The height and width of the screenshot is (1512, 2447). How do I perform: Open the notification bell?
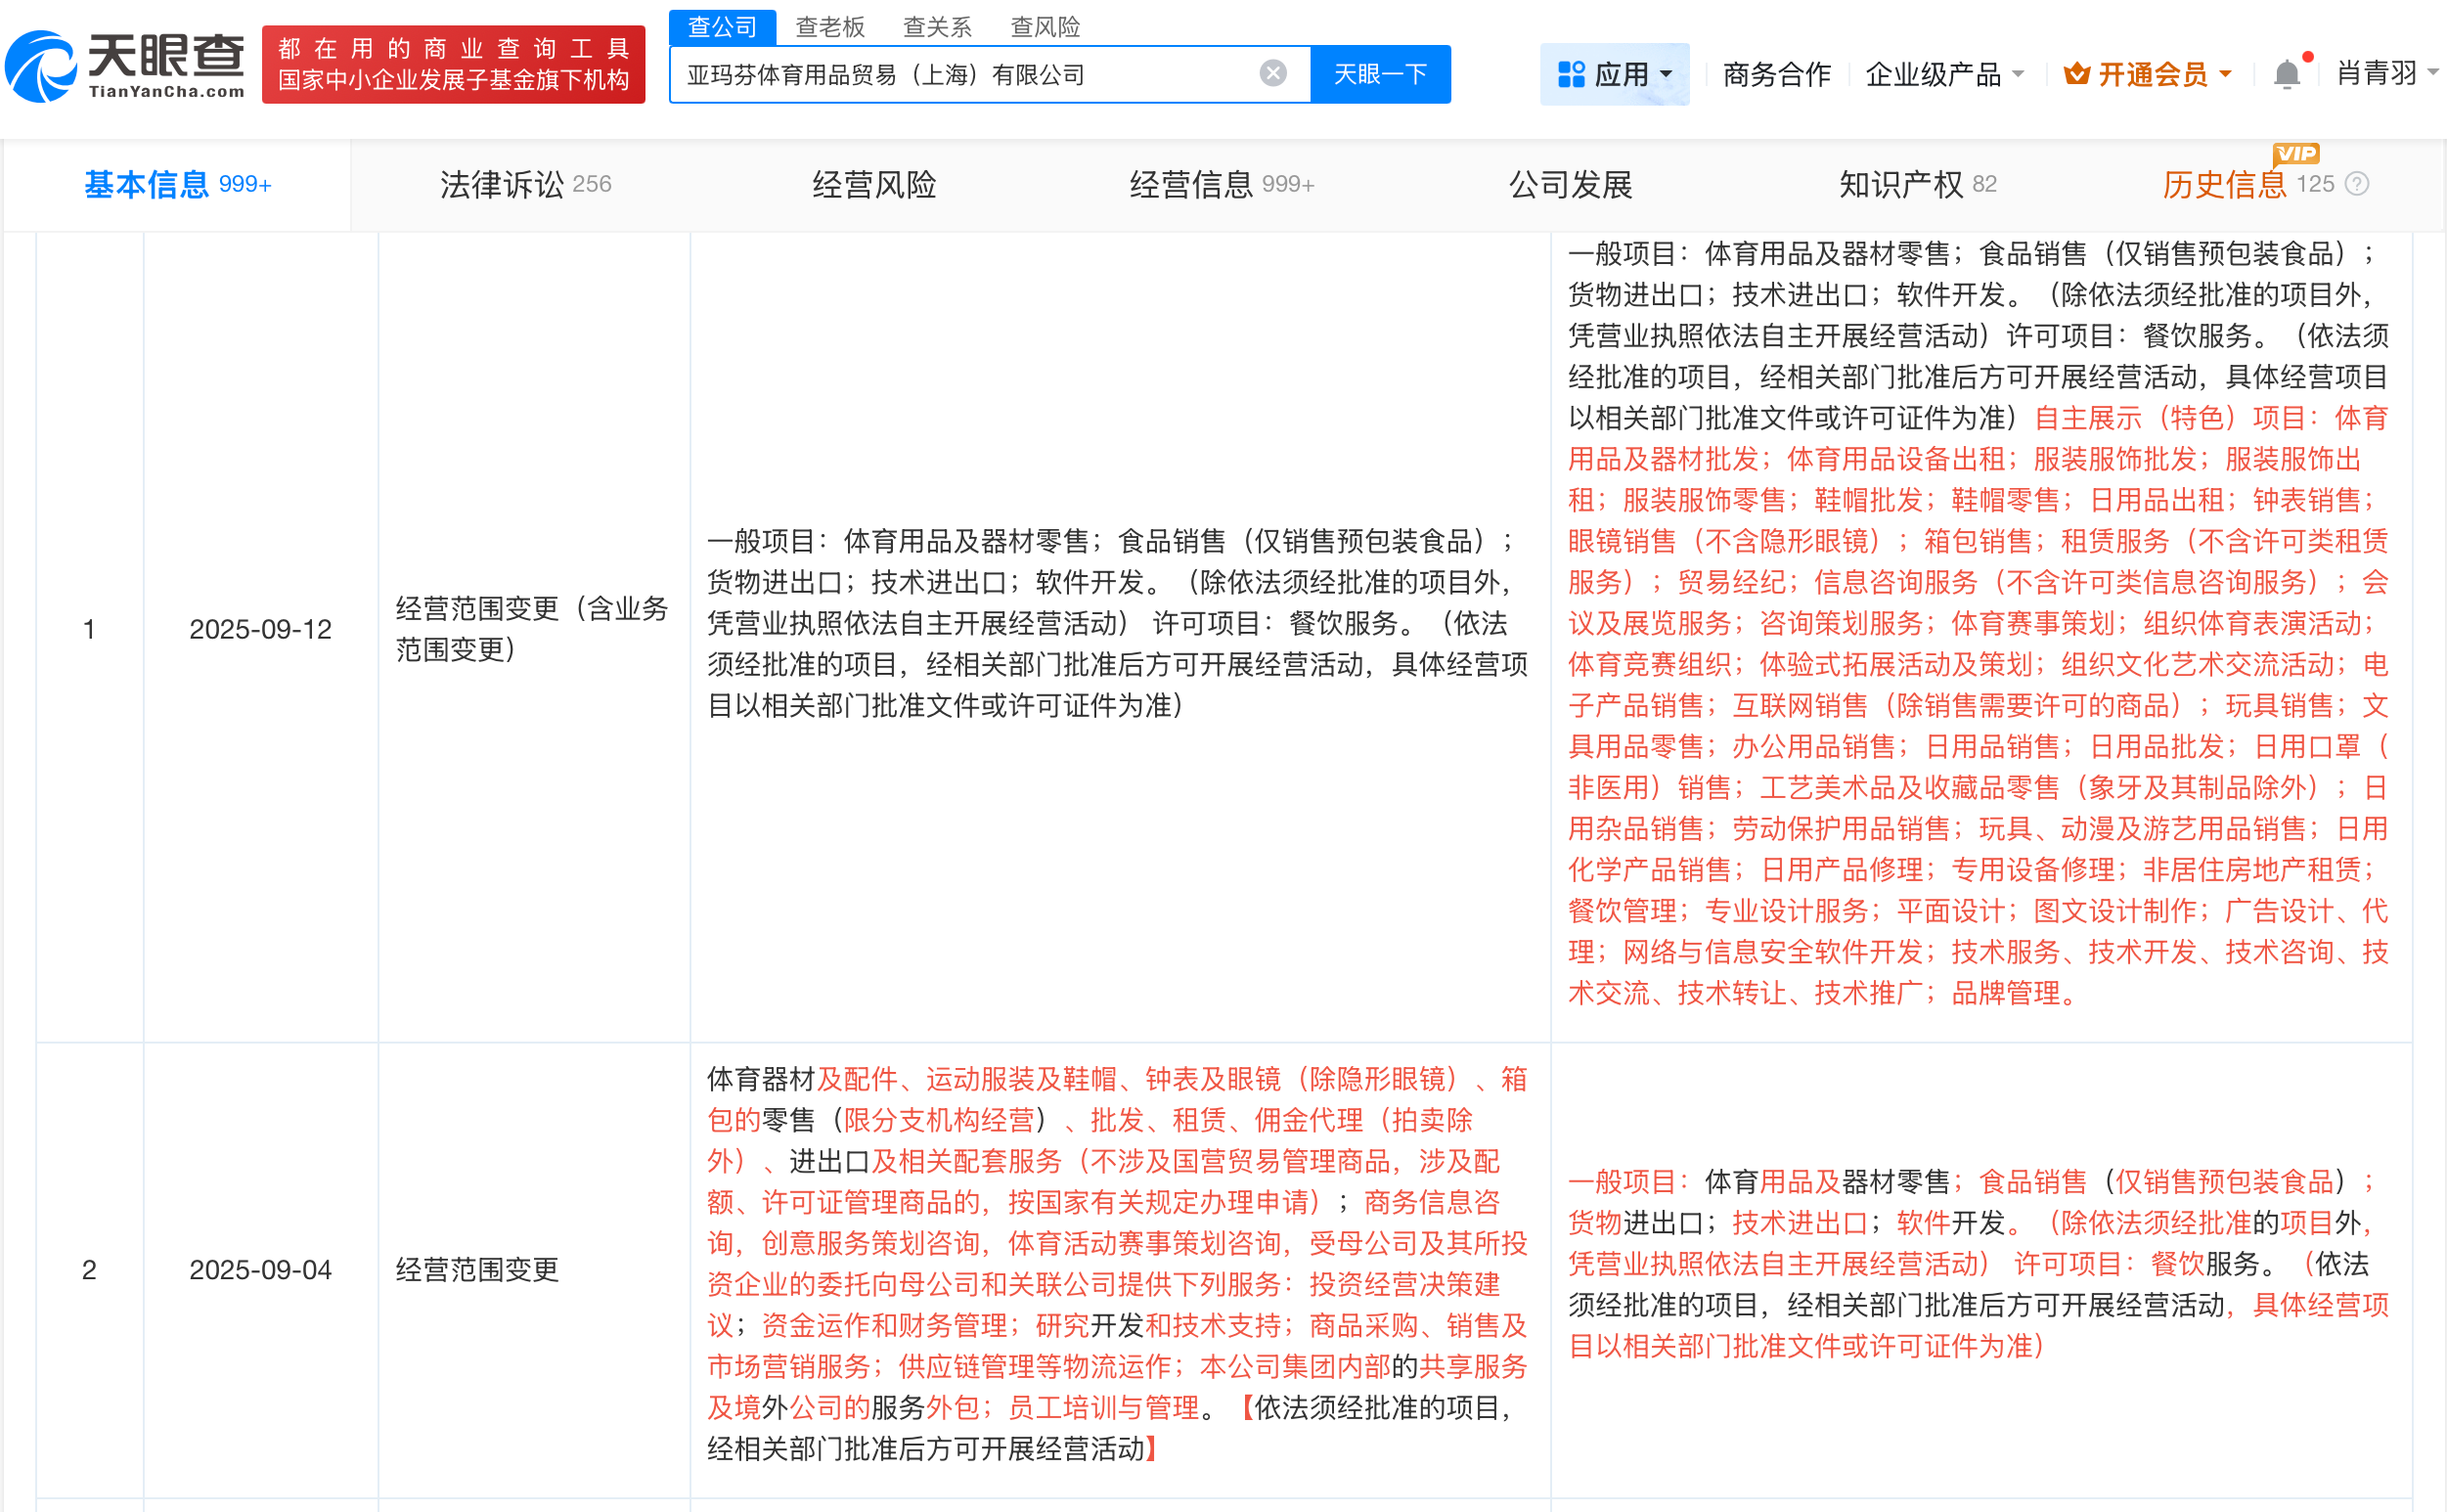tap(2288, 73)
